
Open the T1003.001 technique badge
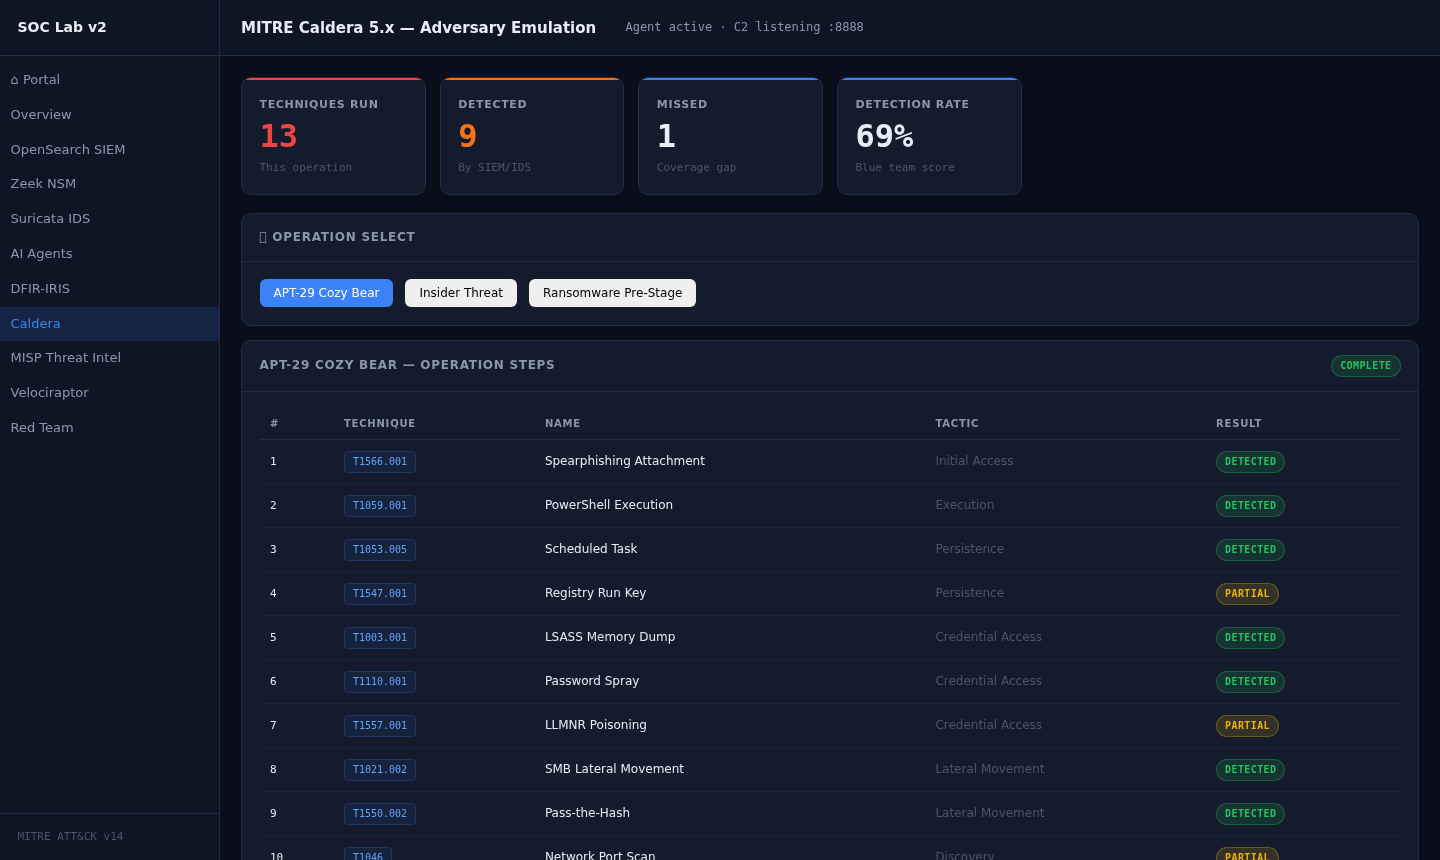coord(380,638)
